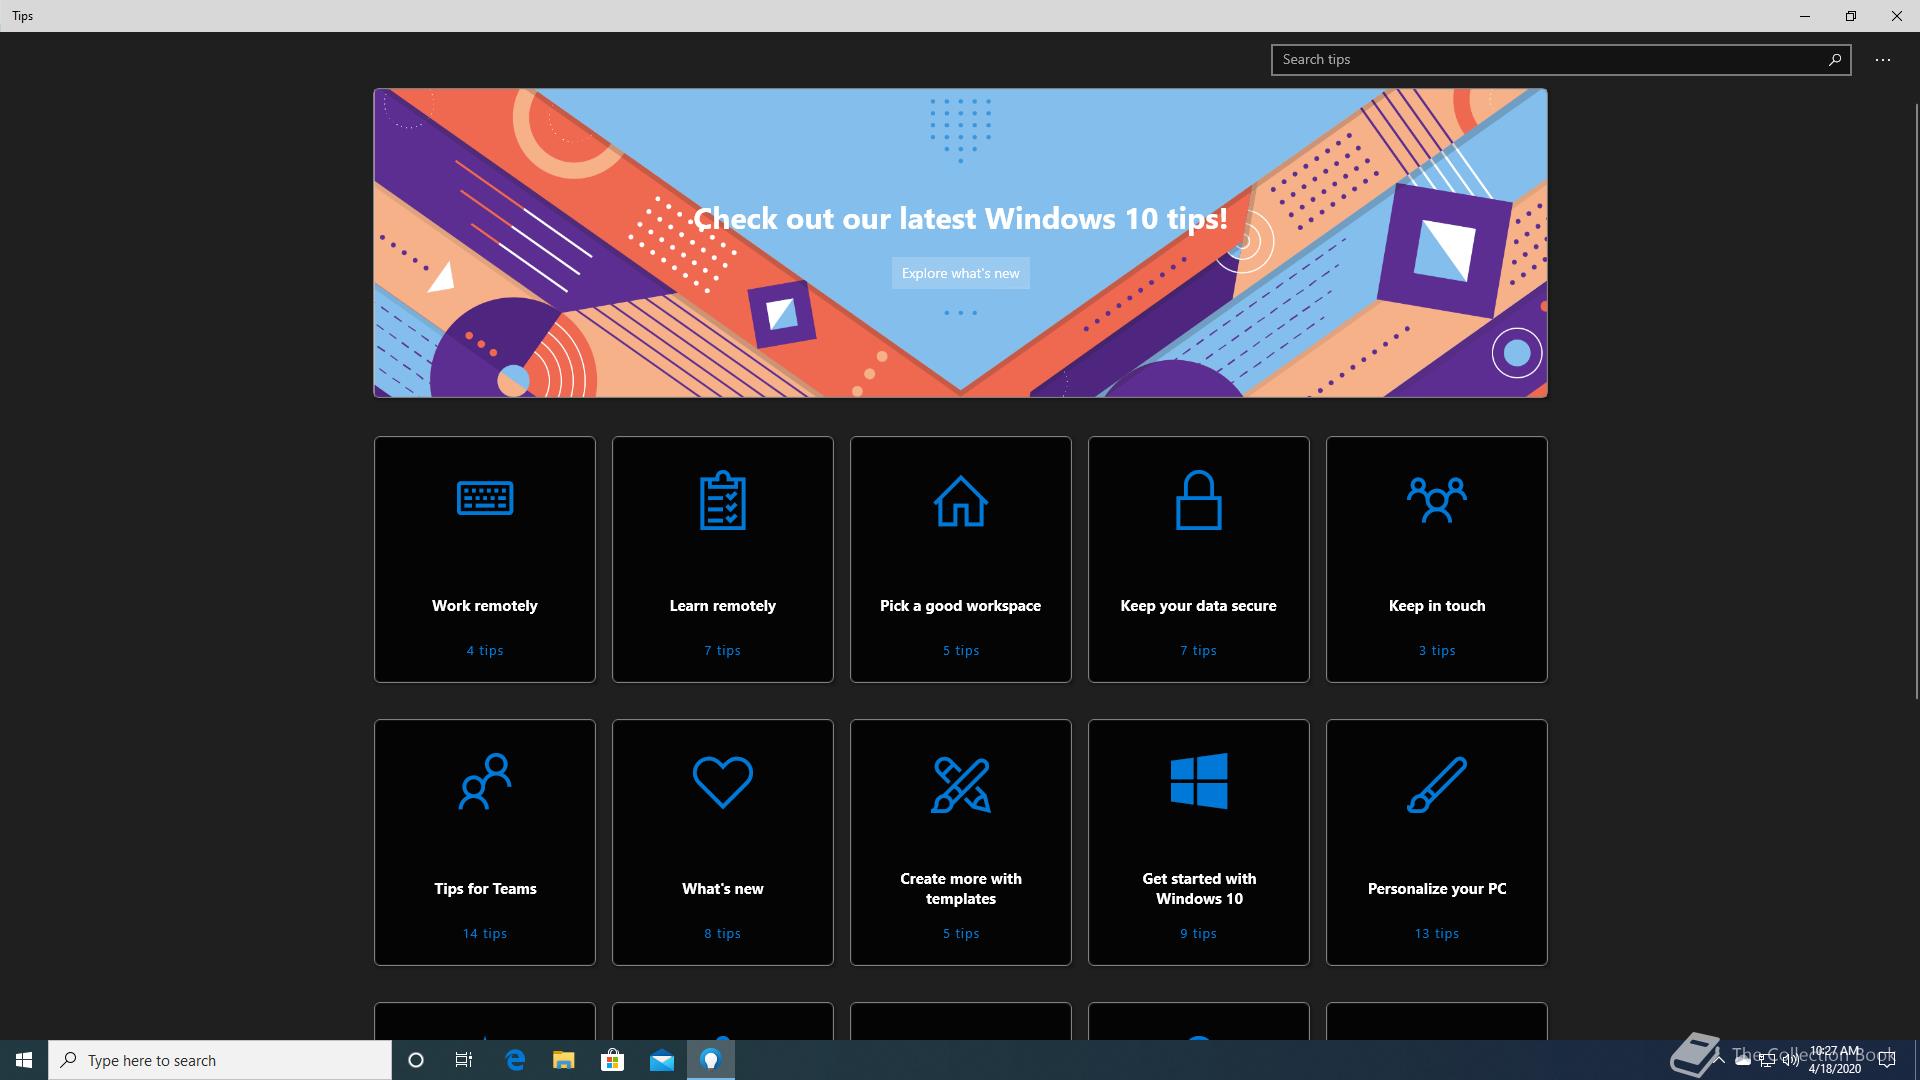Screen dimensions: 1920x1080
Task: Click 'Tips for Teams' title text
Action: (485, 889)
